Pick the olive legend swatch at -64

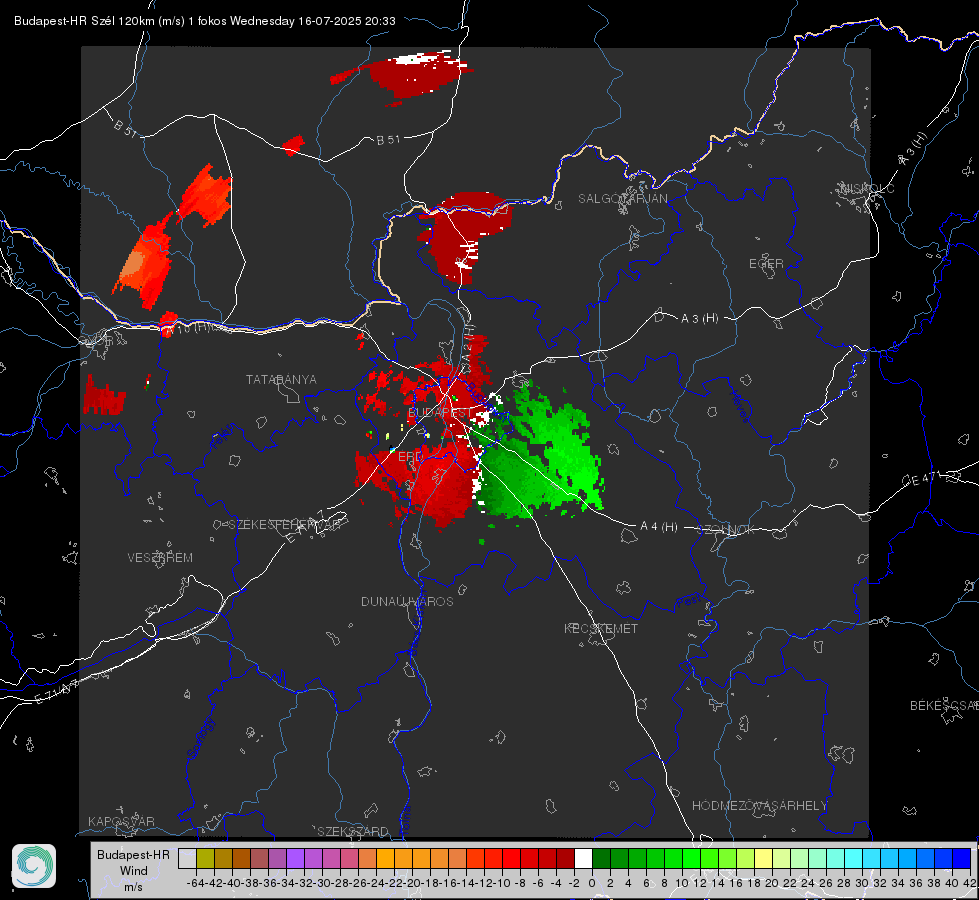[x=205, y=859]
